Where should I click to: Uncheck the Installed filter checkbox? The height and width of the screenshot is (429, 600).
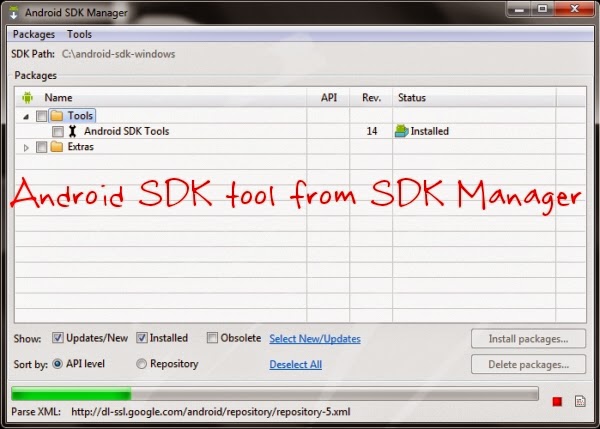pos(142,338)
